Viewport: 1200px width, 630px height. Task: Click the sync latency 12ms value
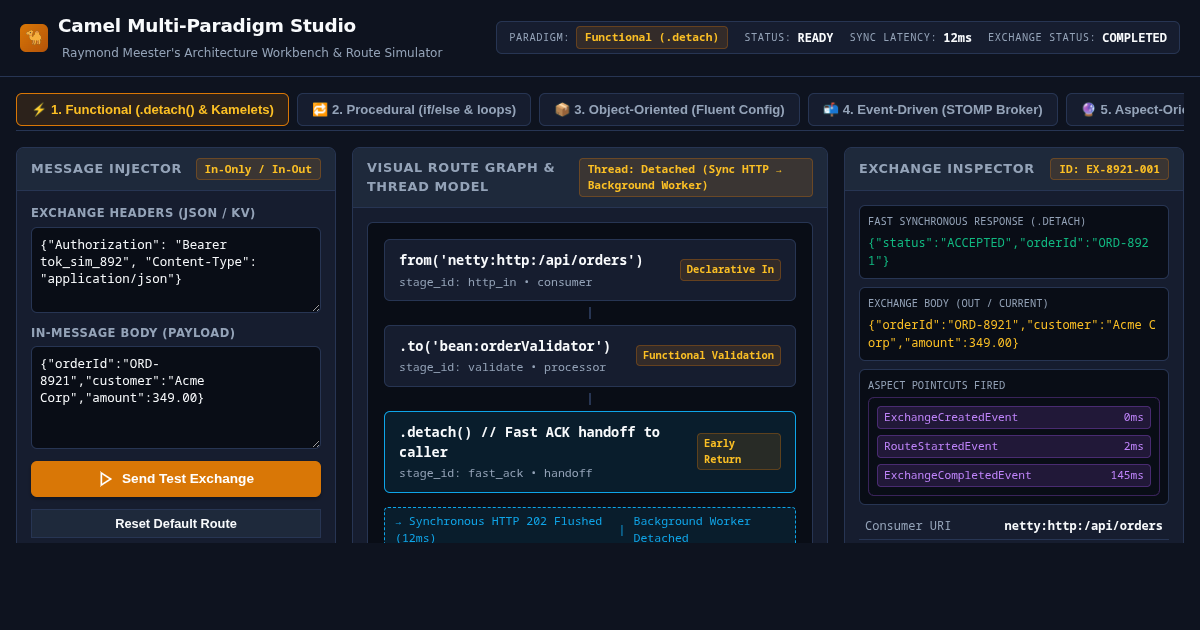click(957, 38)
